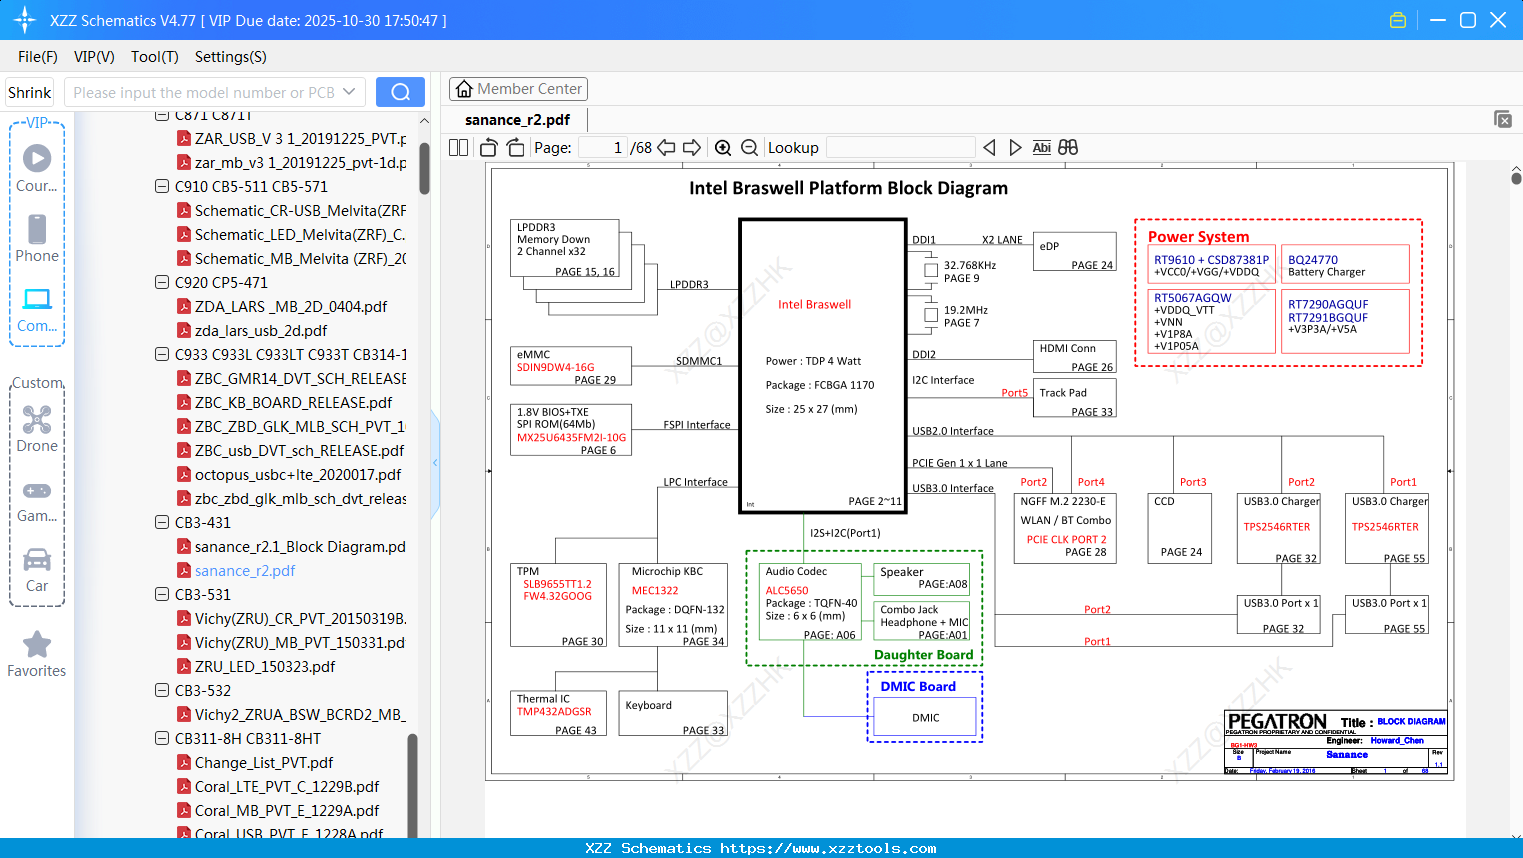Click the yellow briefcase icon in title bar
1523x858 pixels.
point(1398,20)
